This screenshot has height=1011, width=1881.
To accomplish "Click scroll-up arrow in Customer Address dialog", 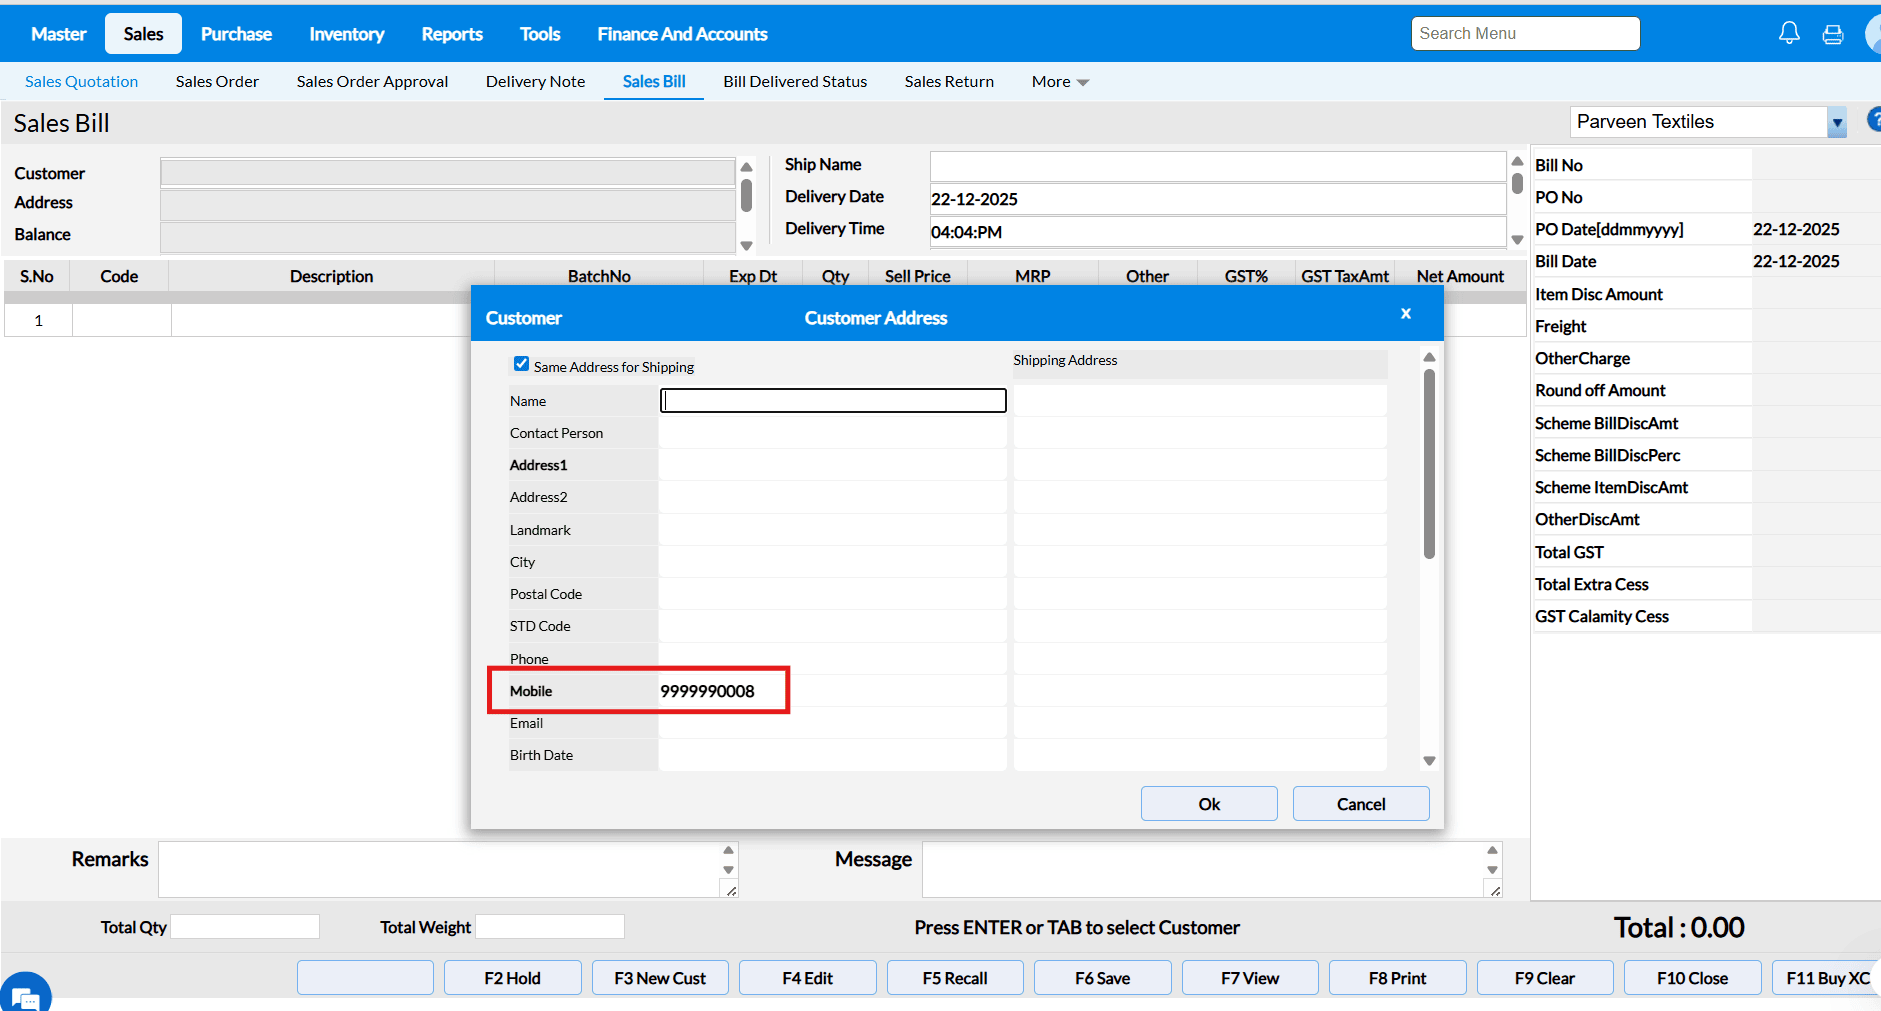I will 1429,357.
